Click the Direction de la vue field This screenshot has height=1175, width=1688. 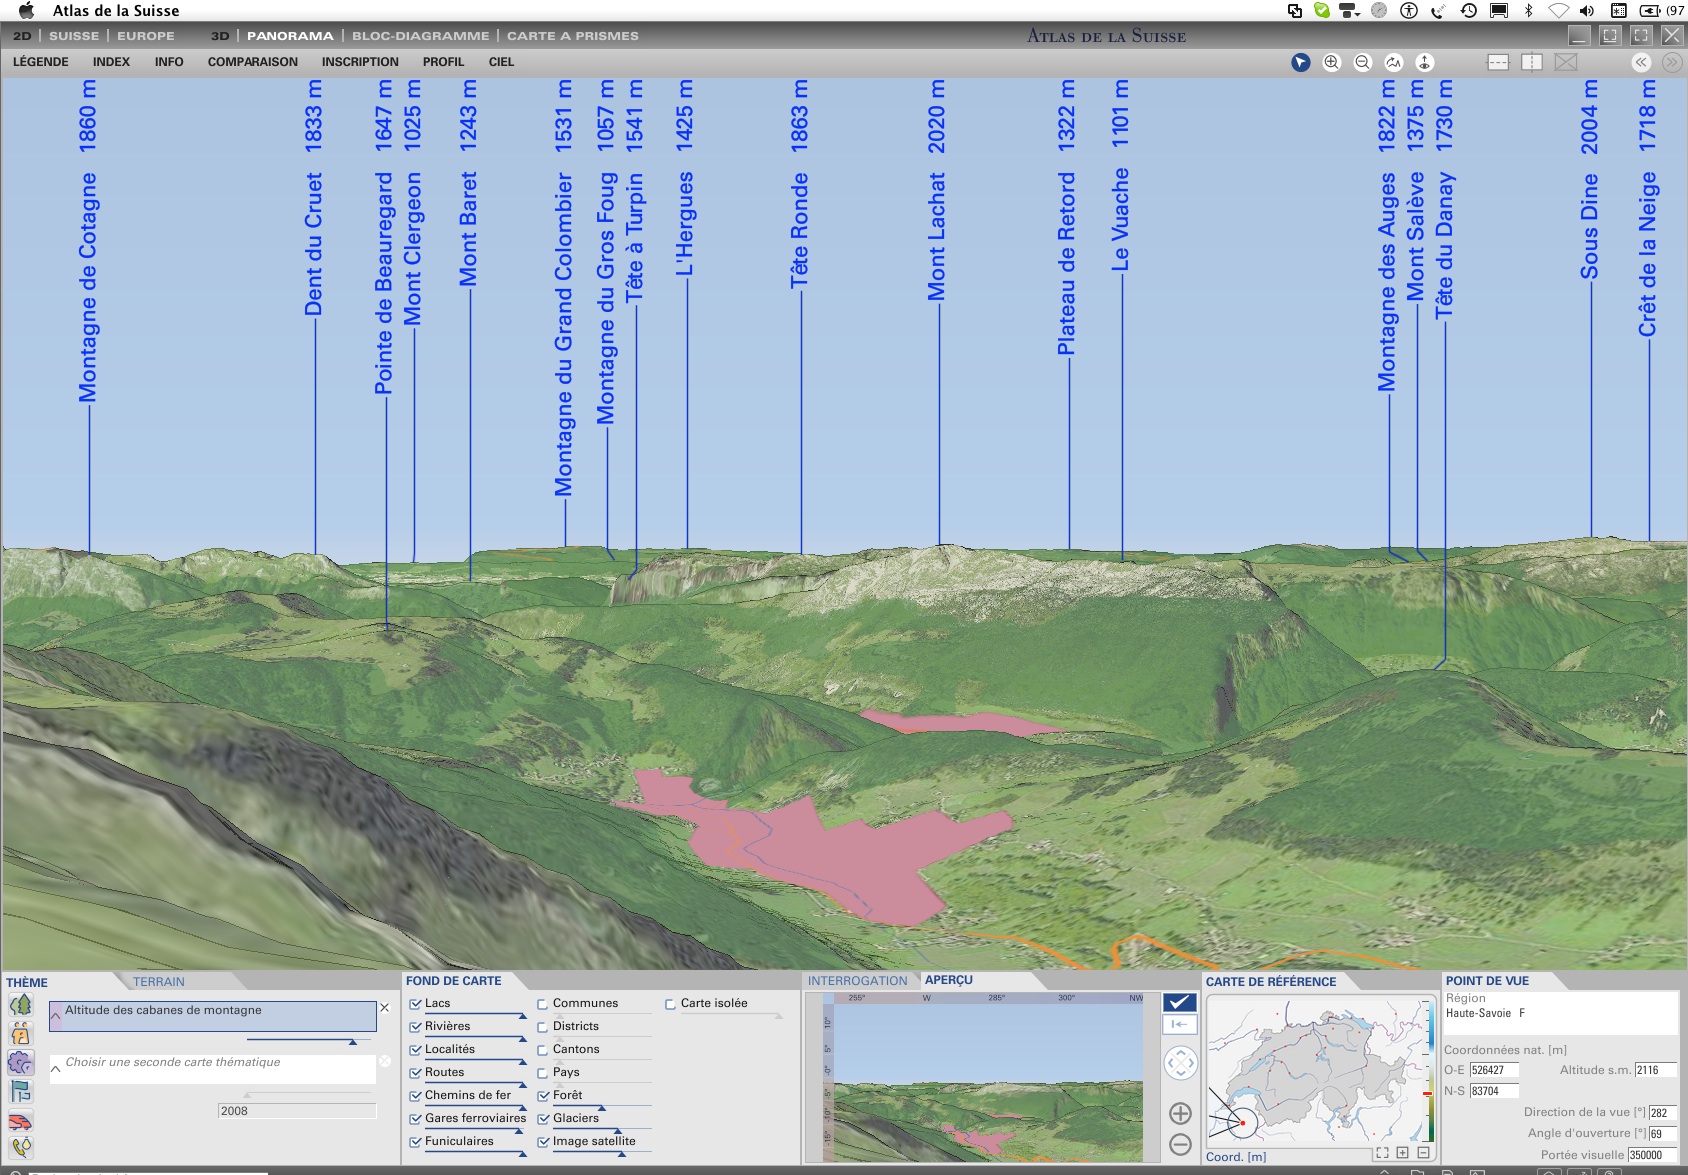pos(1661,1113)
